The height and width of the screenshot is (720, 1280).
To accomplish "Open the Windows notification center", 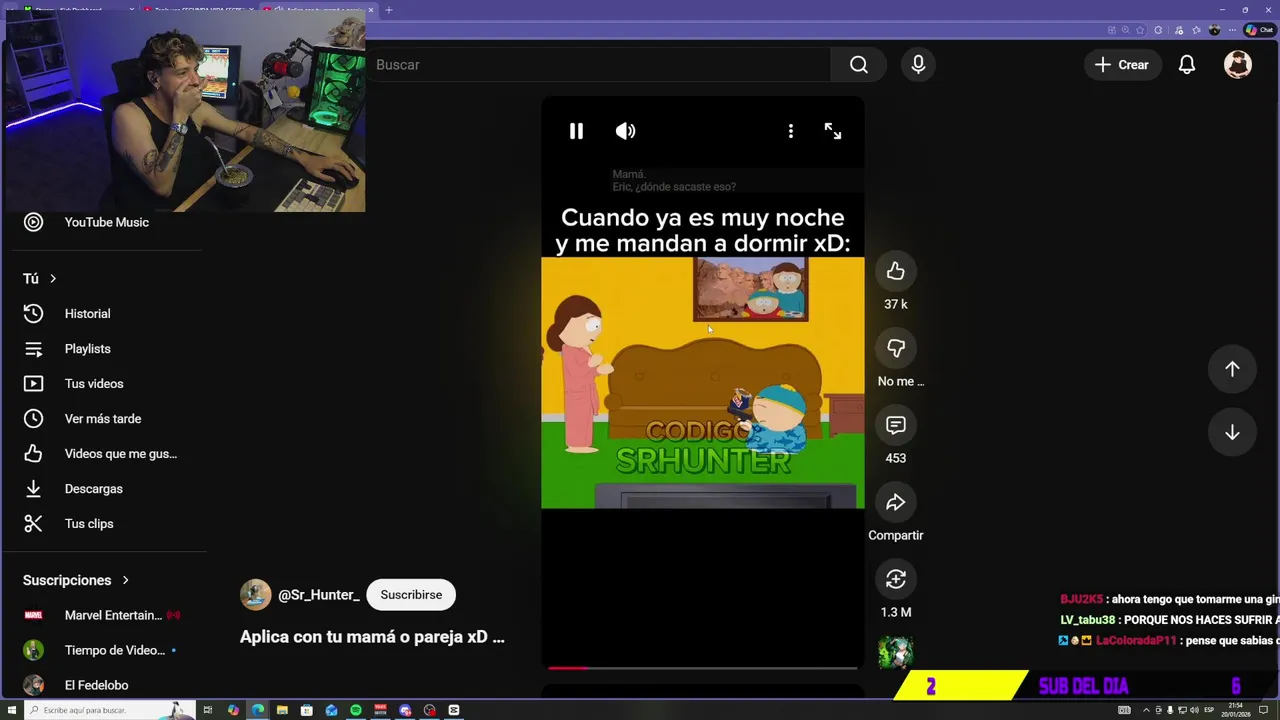I will (x=1263, y=710).
